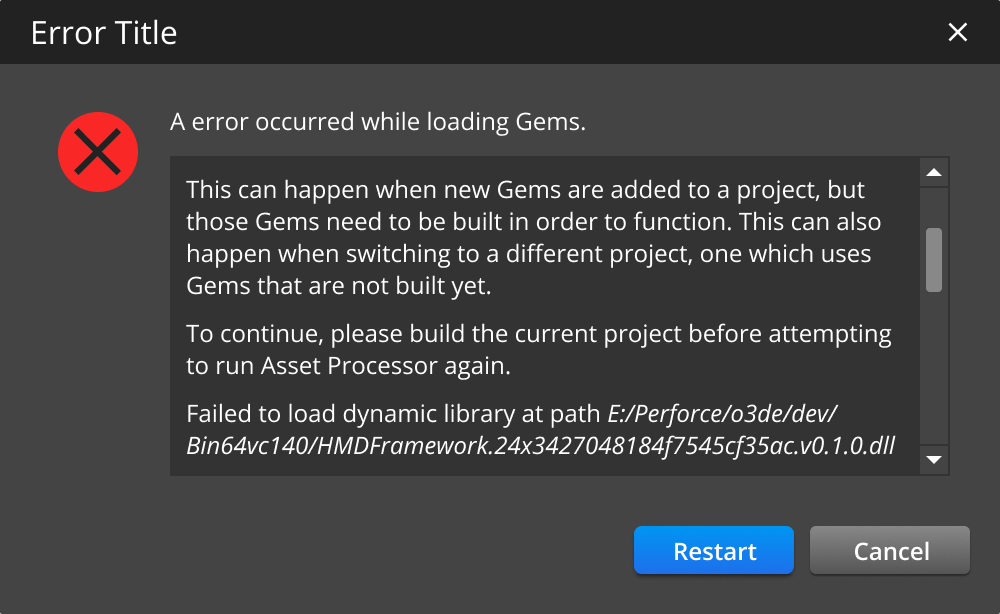
Task: Click the "To continue, please build" line
Action: point(538,334)
